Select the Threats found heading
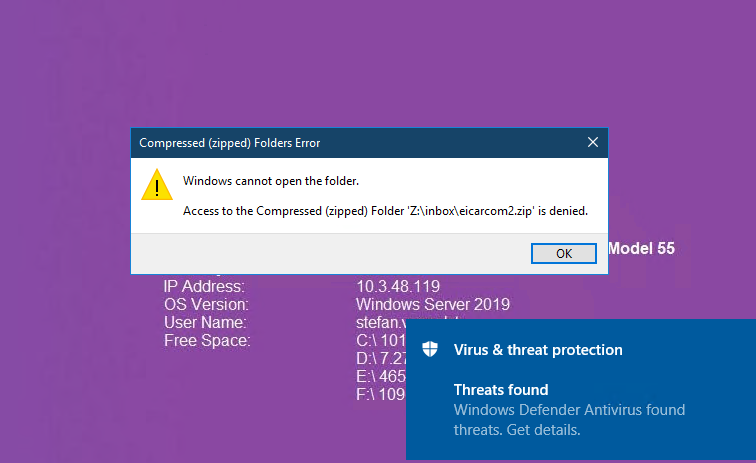Screen dimensions: 756x463 click(x=501, y=390)
